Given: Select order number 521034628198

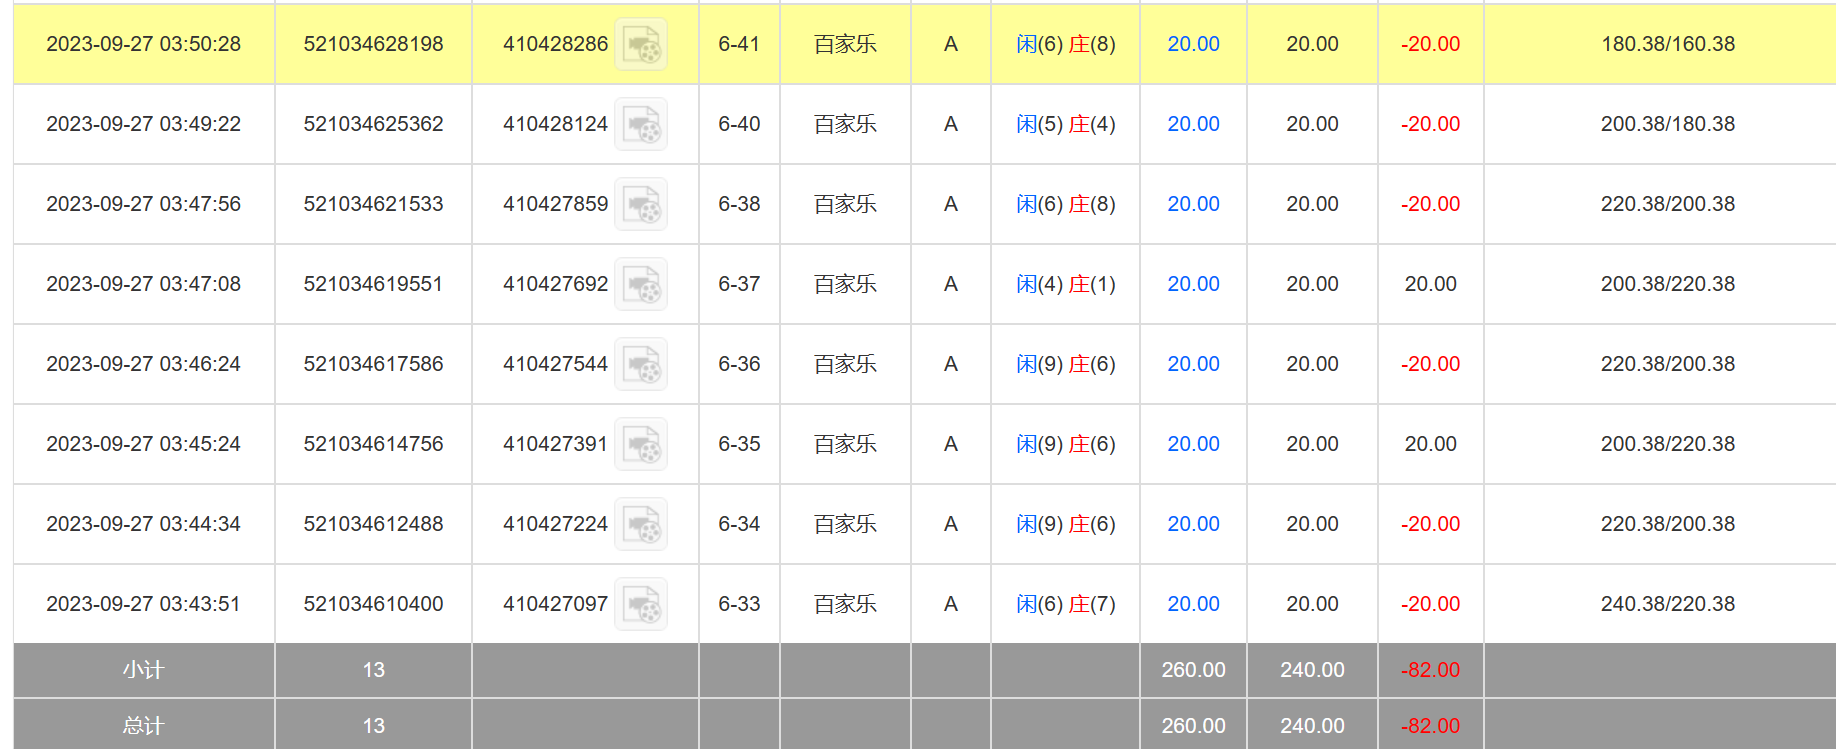Looking at the screenshot, I should coord(373,44).
